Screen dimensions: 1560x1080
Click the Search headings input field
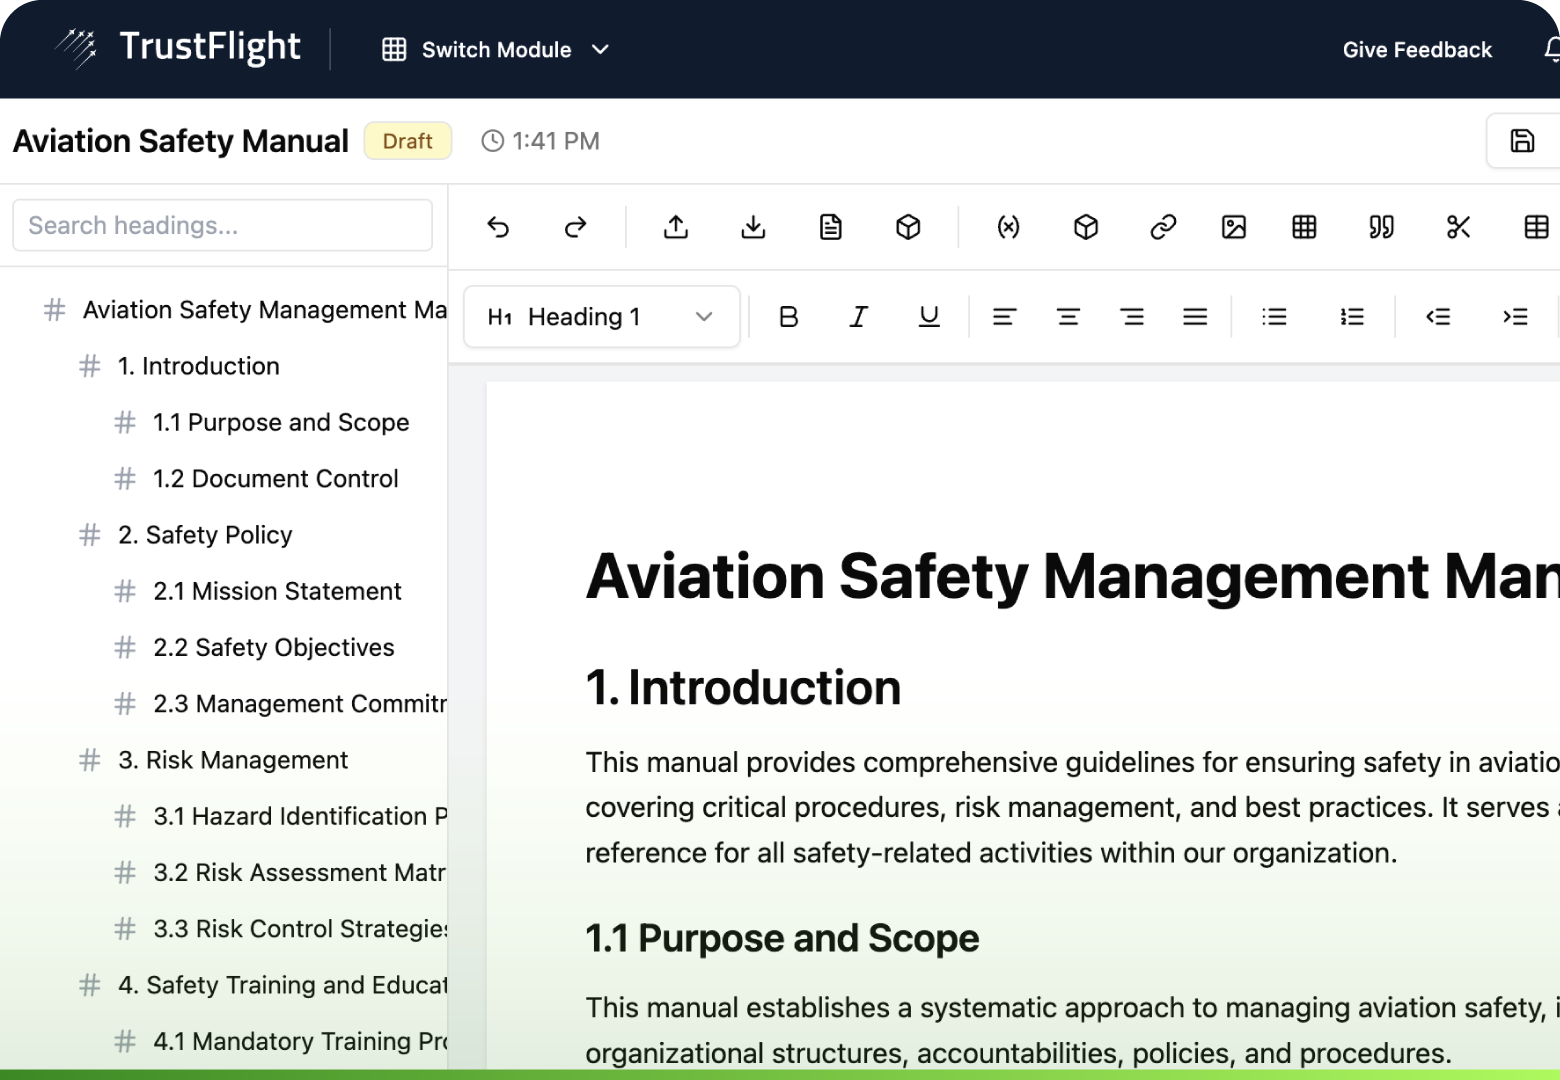coord(222,225)
